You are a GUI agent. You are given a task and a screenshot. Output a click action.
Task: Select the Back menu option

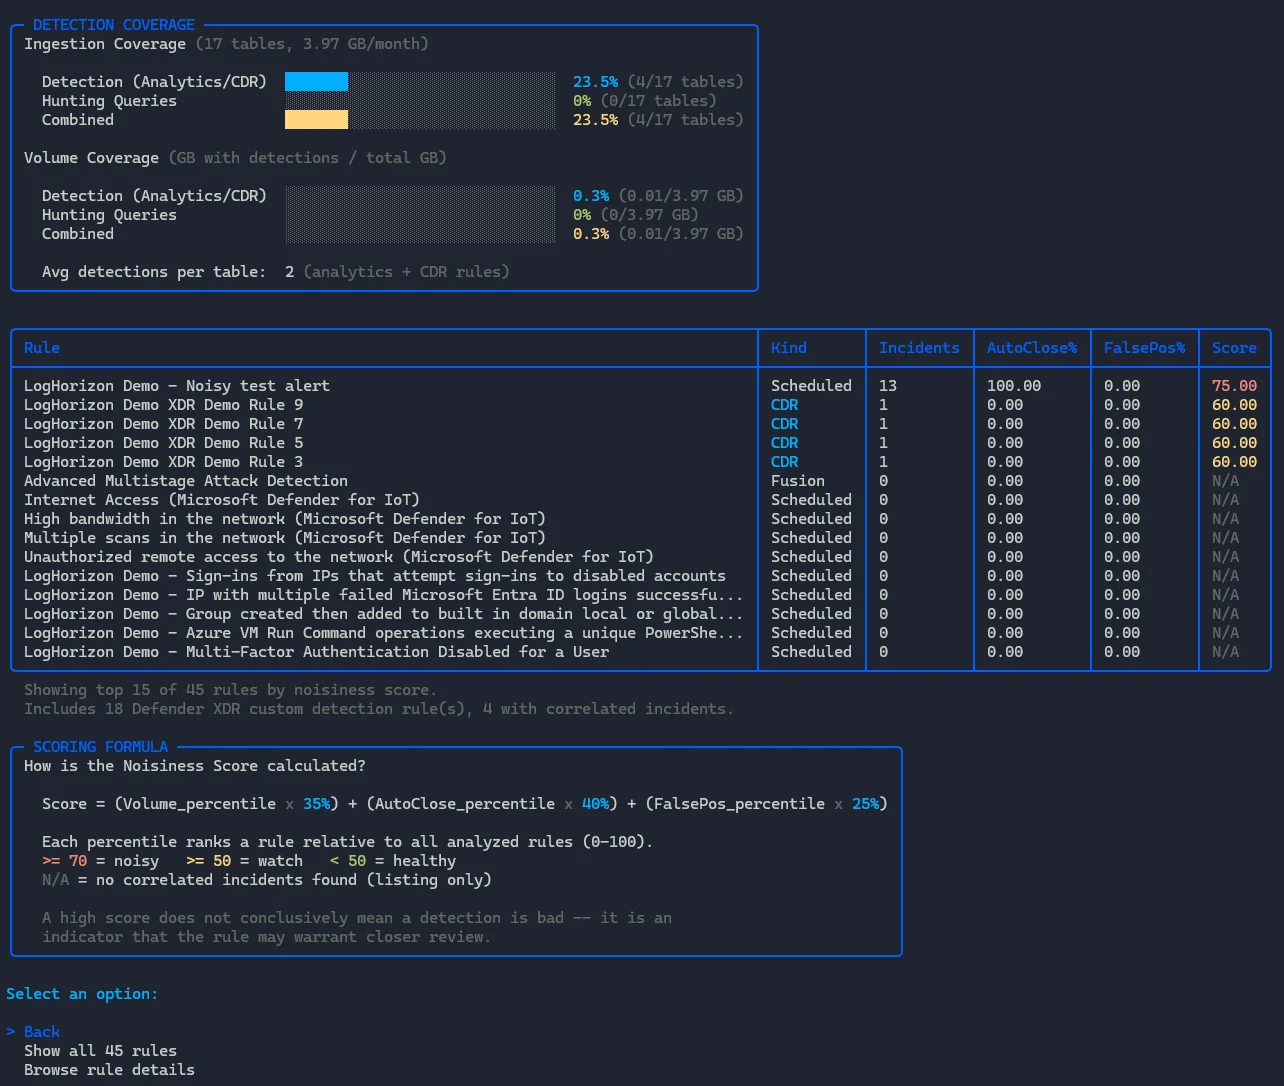pyautogui.click(x=42, y=1031)
